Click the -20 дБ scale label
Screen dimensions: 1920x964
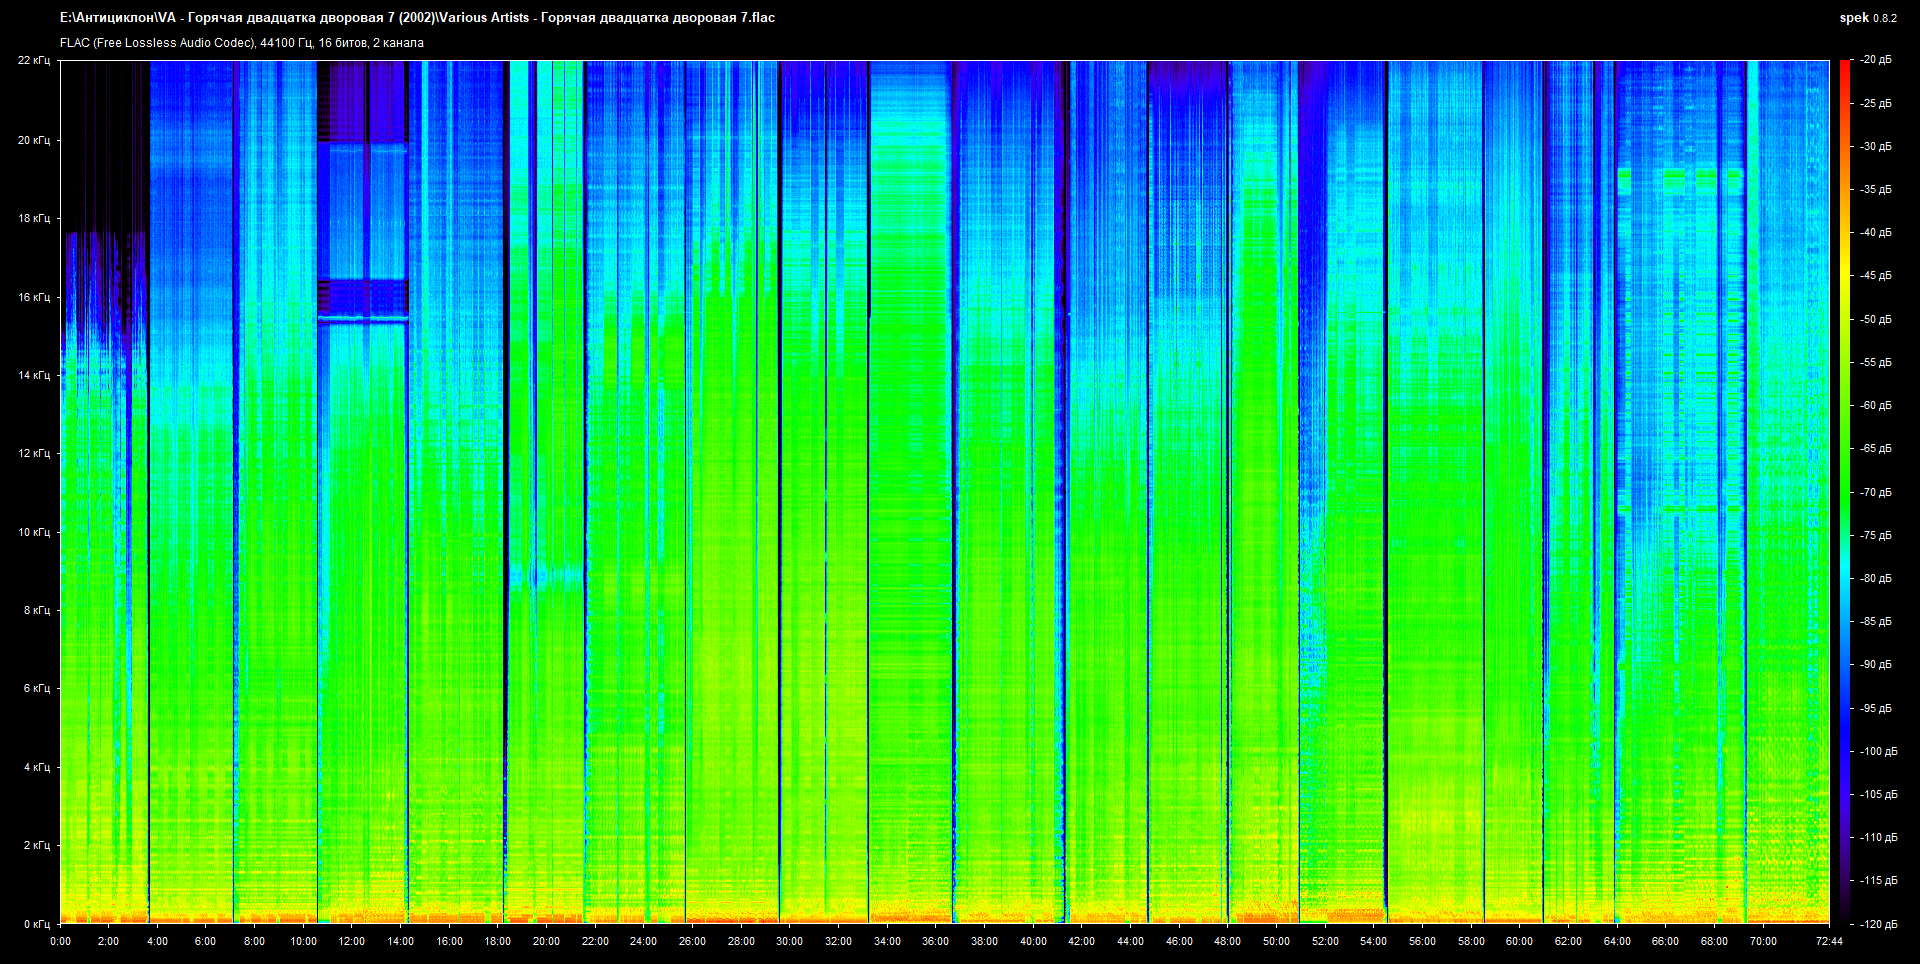1875,60
